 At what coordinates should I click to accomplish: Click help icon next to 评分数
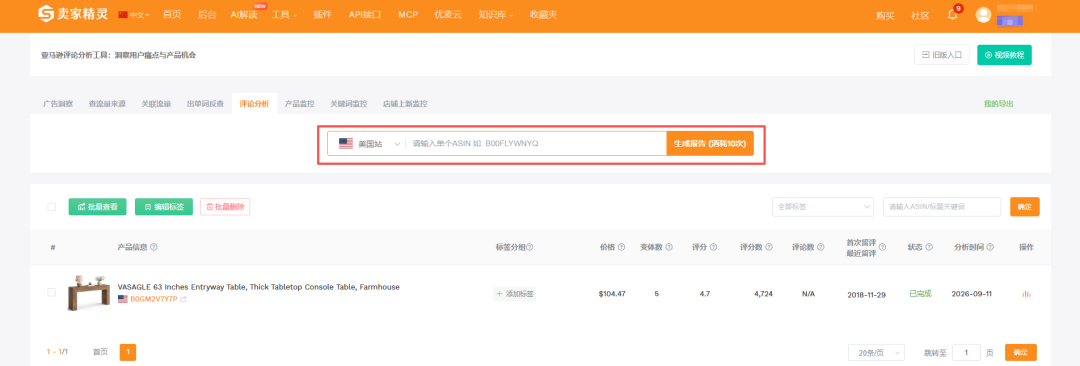click(769, 247)
